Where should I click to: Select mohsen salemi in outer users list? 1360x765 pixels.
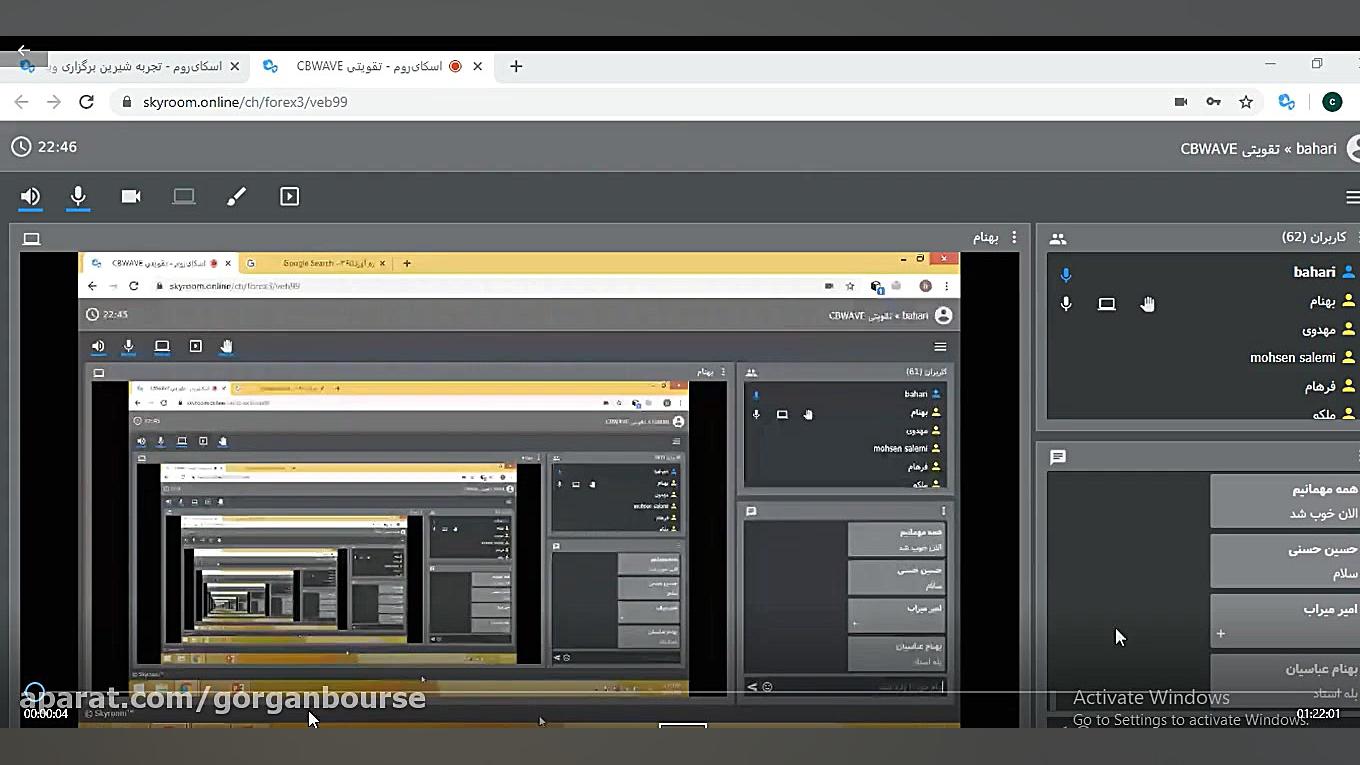coord(1292,357)
